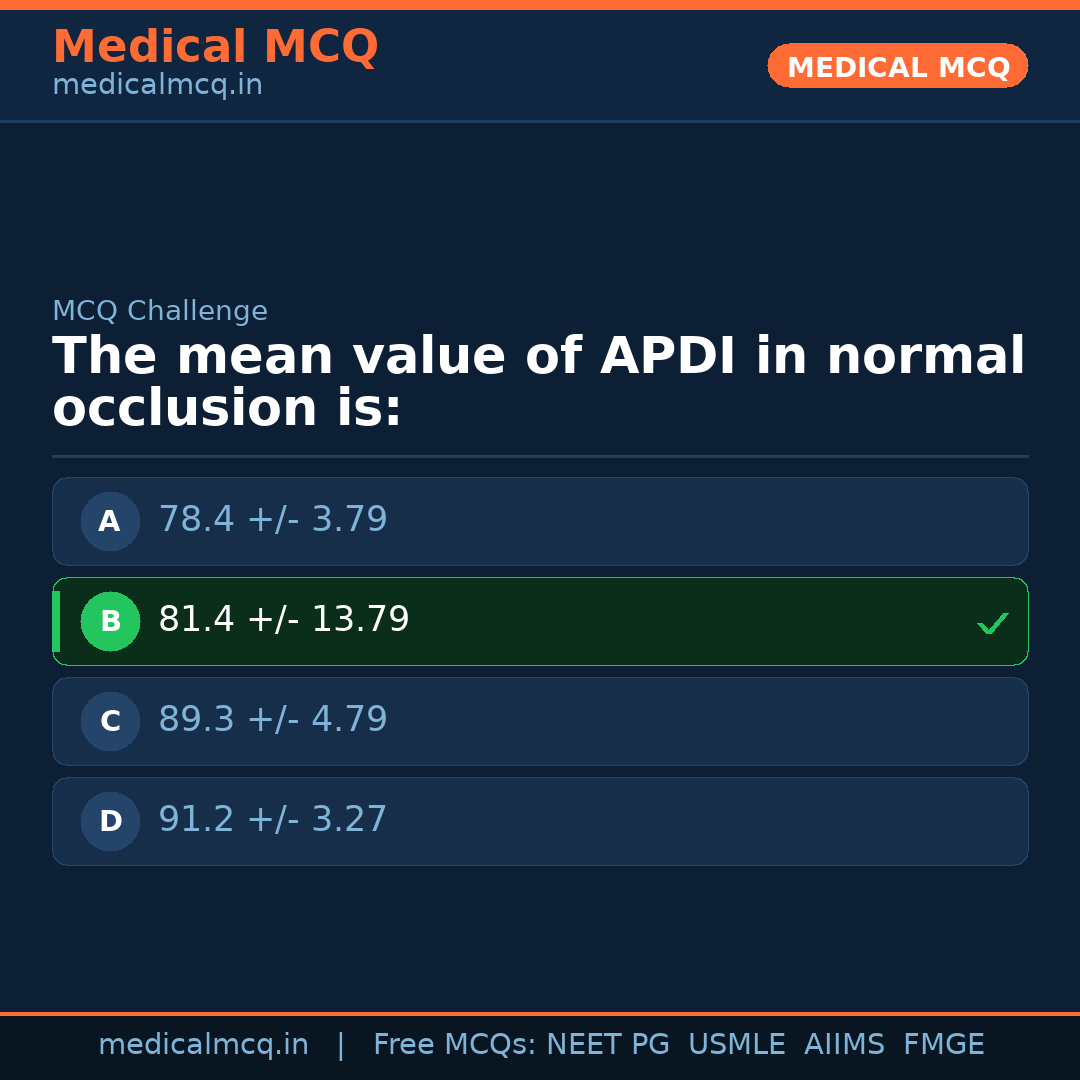Screen dimensions: 1080x1080
Task: Click the Medical MCQ header title
Action: 215,47
